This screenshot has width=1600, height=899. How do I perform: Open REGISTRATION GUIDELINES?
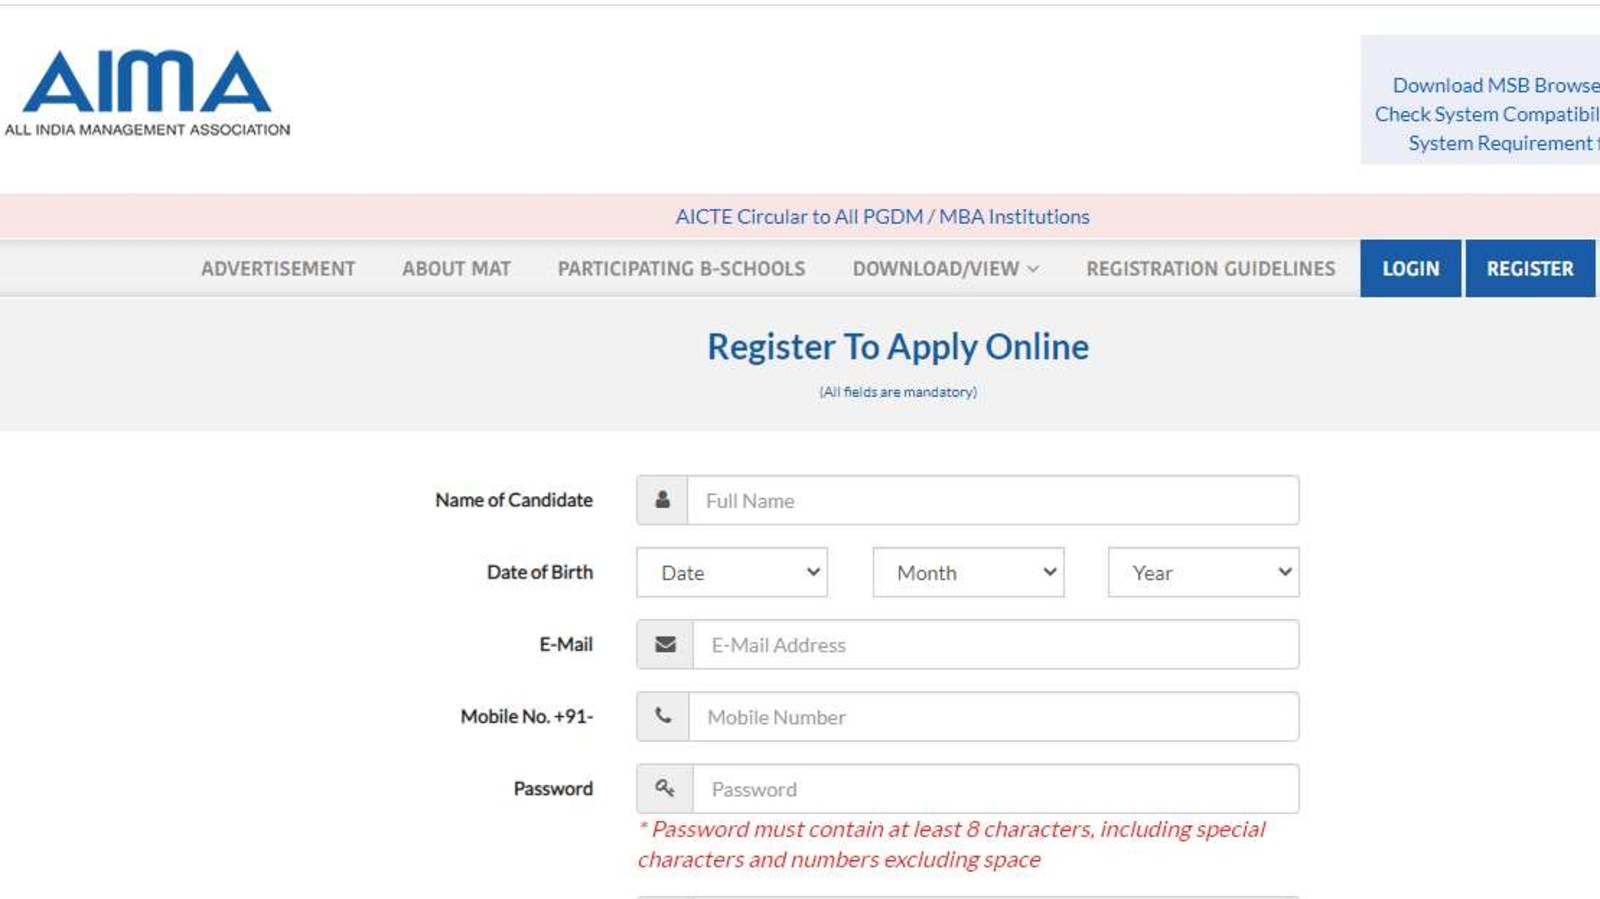[1209, 268]
